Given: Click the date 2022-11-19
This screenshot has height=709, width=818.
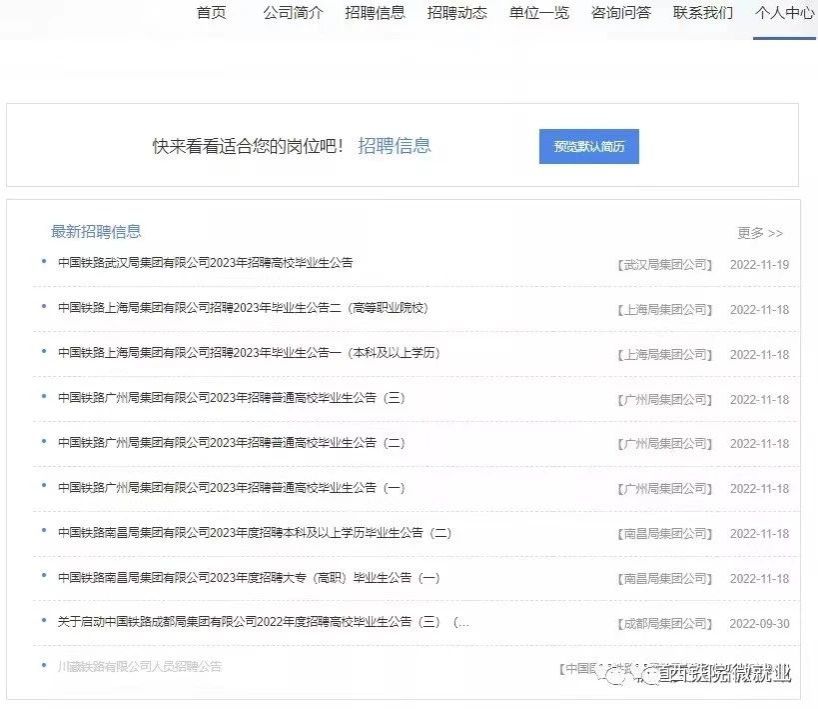Looking at the screenshot, I should pos(760,265).
